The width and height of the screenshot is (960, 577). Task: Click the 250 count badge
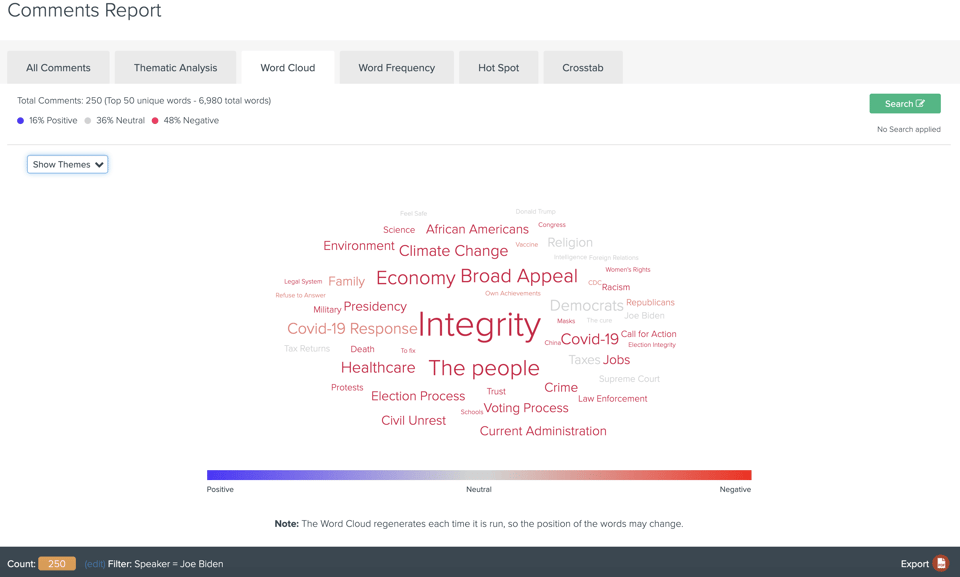click(57, 564)
